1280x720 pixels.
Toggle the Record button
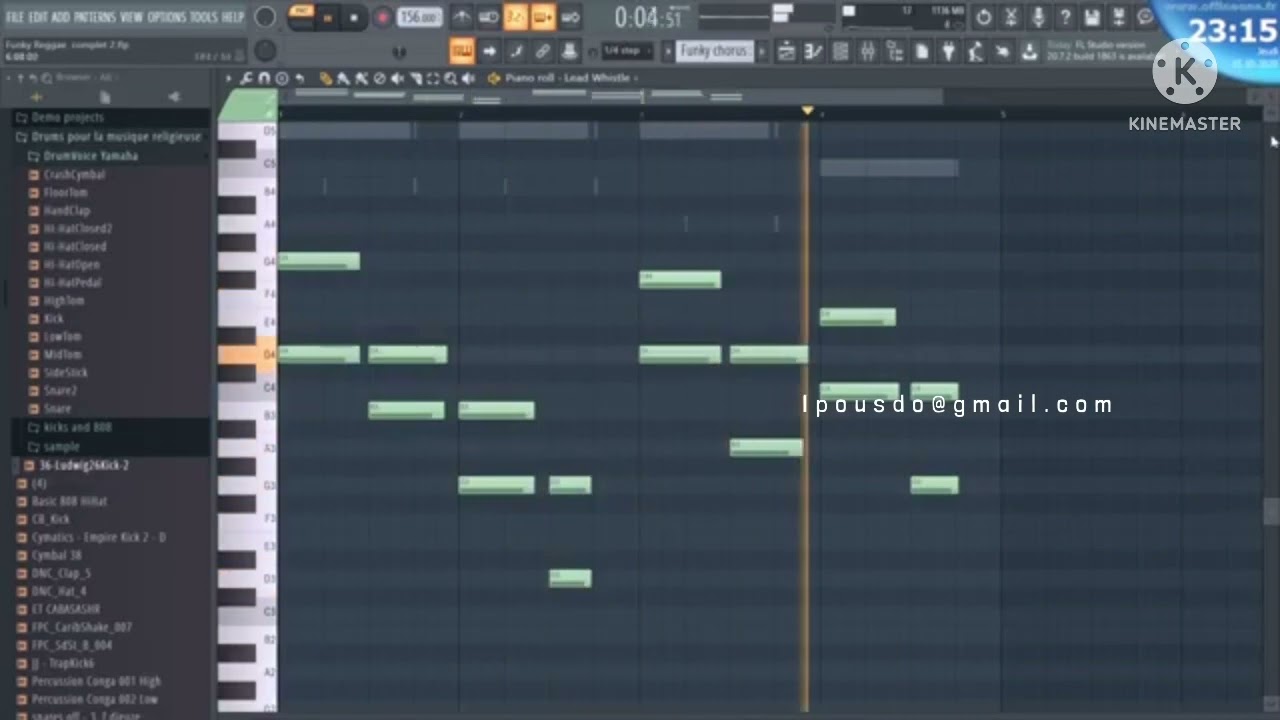(382, 17)
